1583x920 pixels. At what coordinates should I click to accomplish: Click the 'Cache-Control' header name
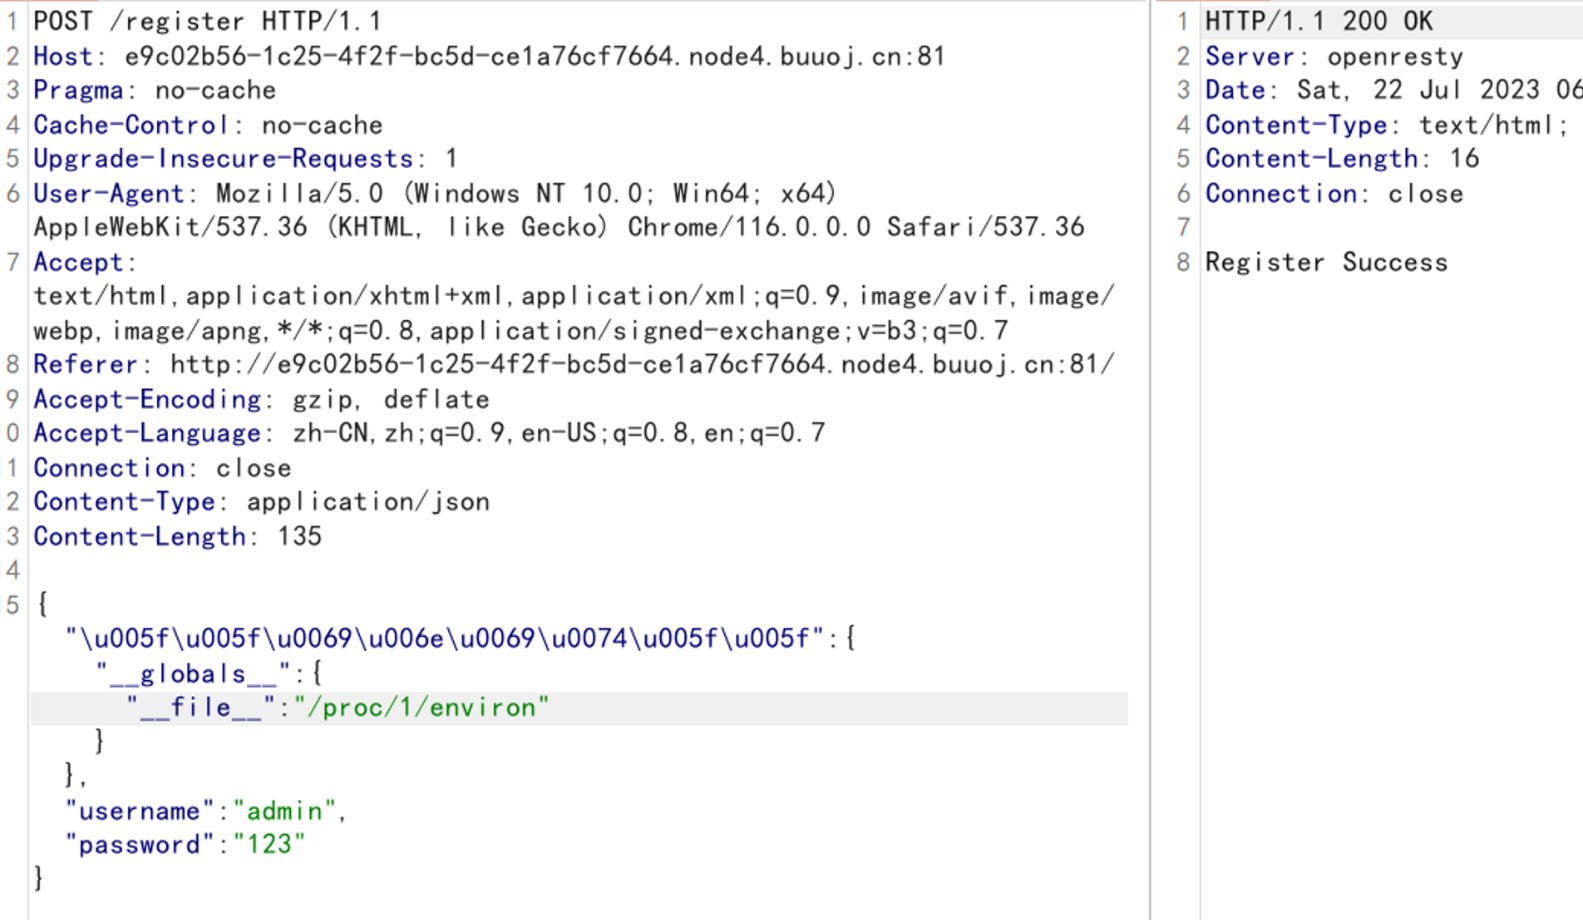pyautogui.click(x=130, y=125)
